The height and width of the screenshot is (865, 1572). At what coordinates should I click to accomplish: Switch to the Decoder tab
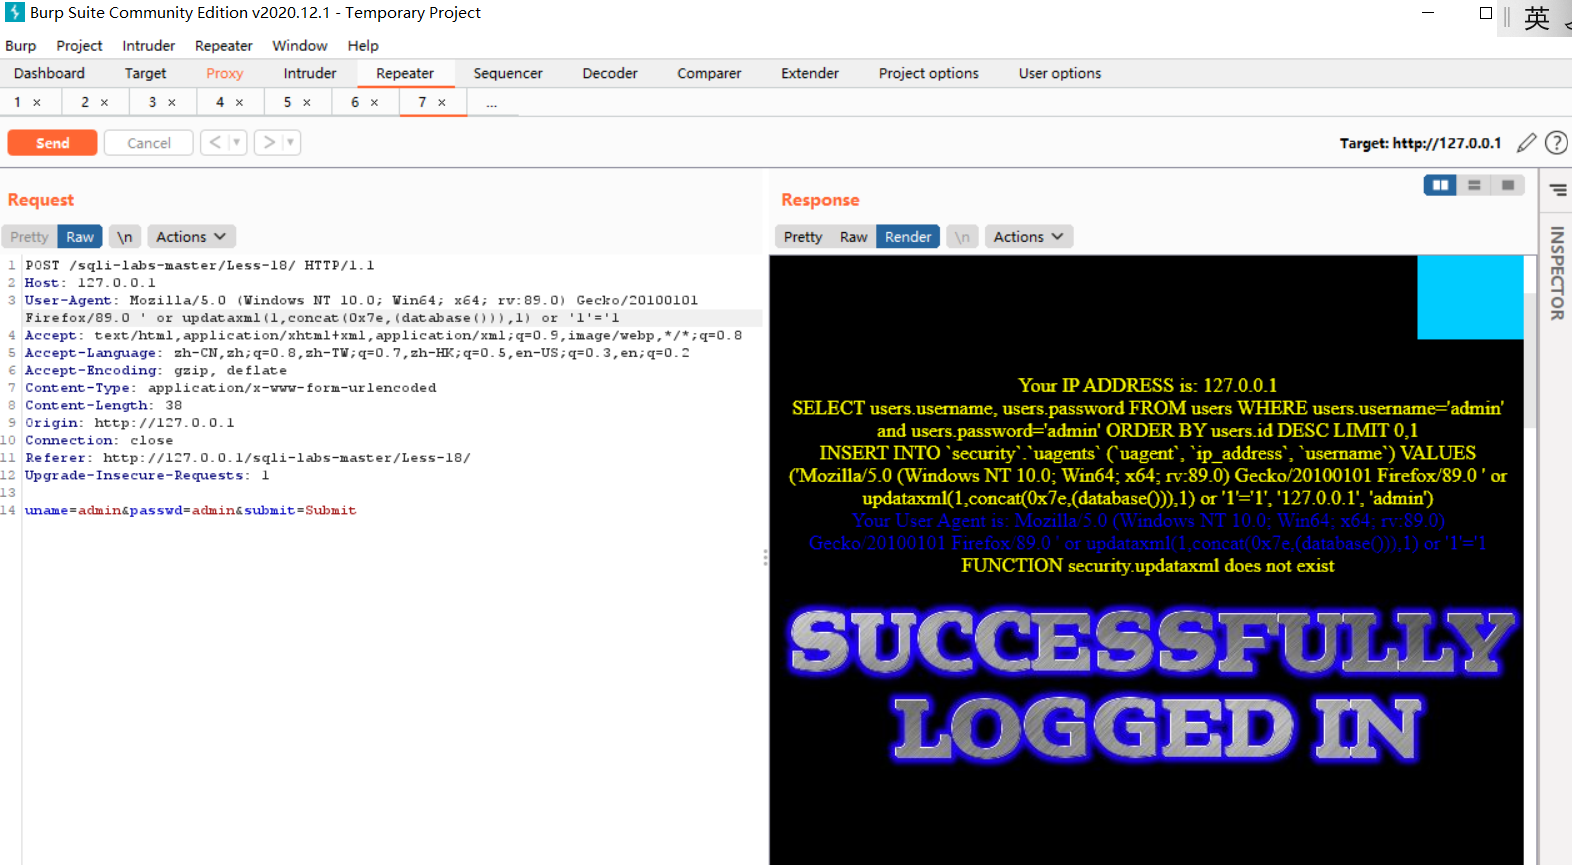[x=610, y=73]
